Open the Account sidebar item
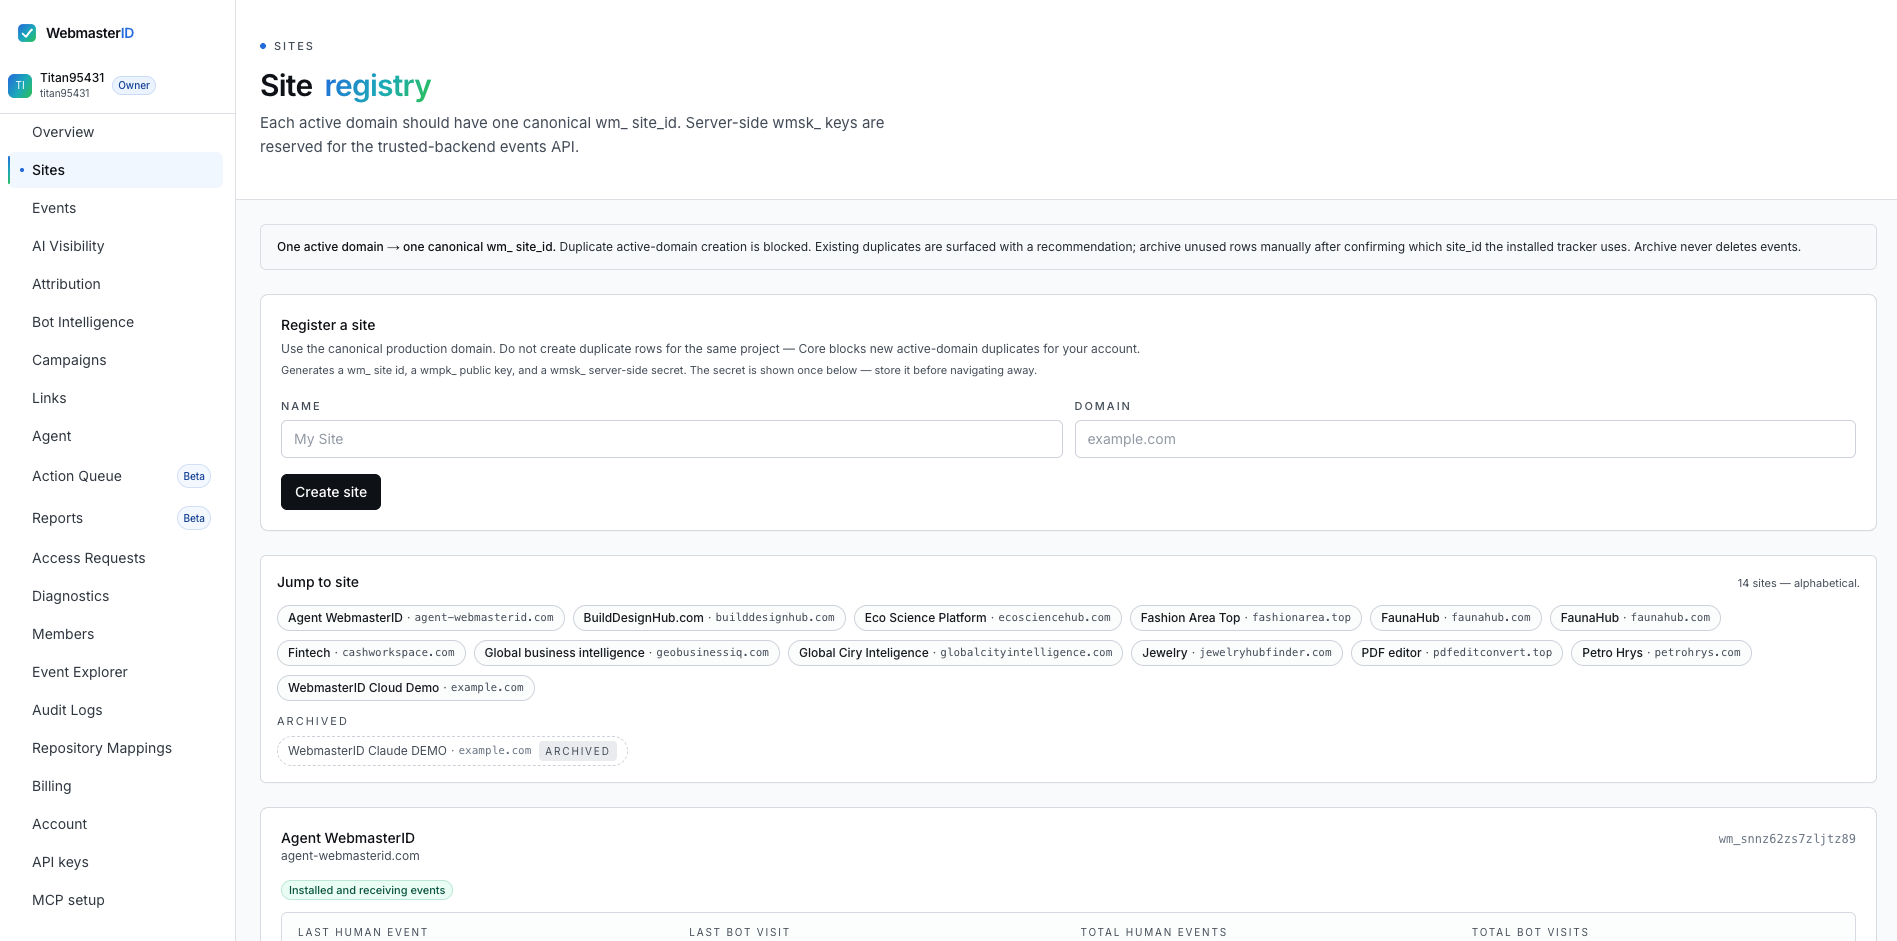Screen dimensions: 1897x941 point(115,824)
